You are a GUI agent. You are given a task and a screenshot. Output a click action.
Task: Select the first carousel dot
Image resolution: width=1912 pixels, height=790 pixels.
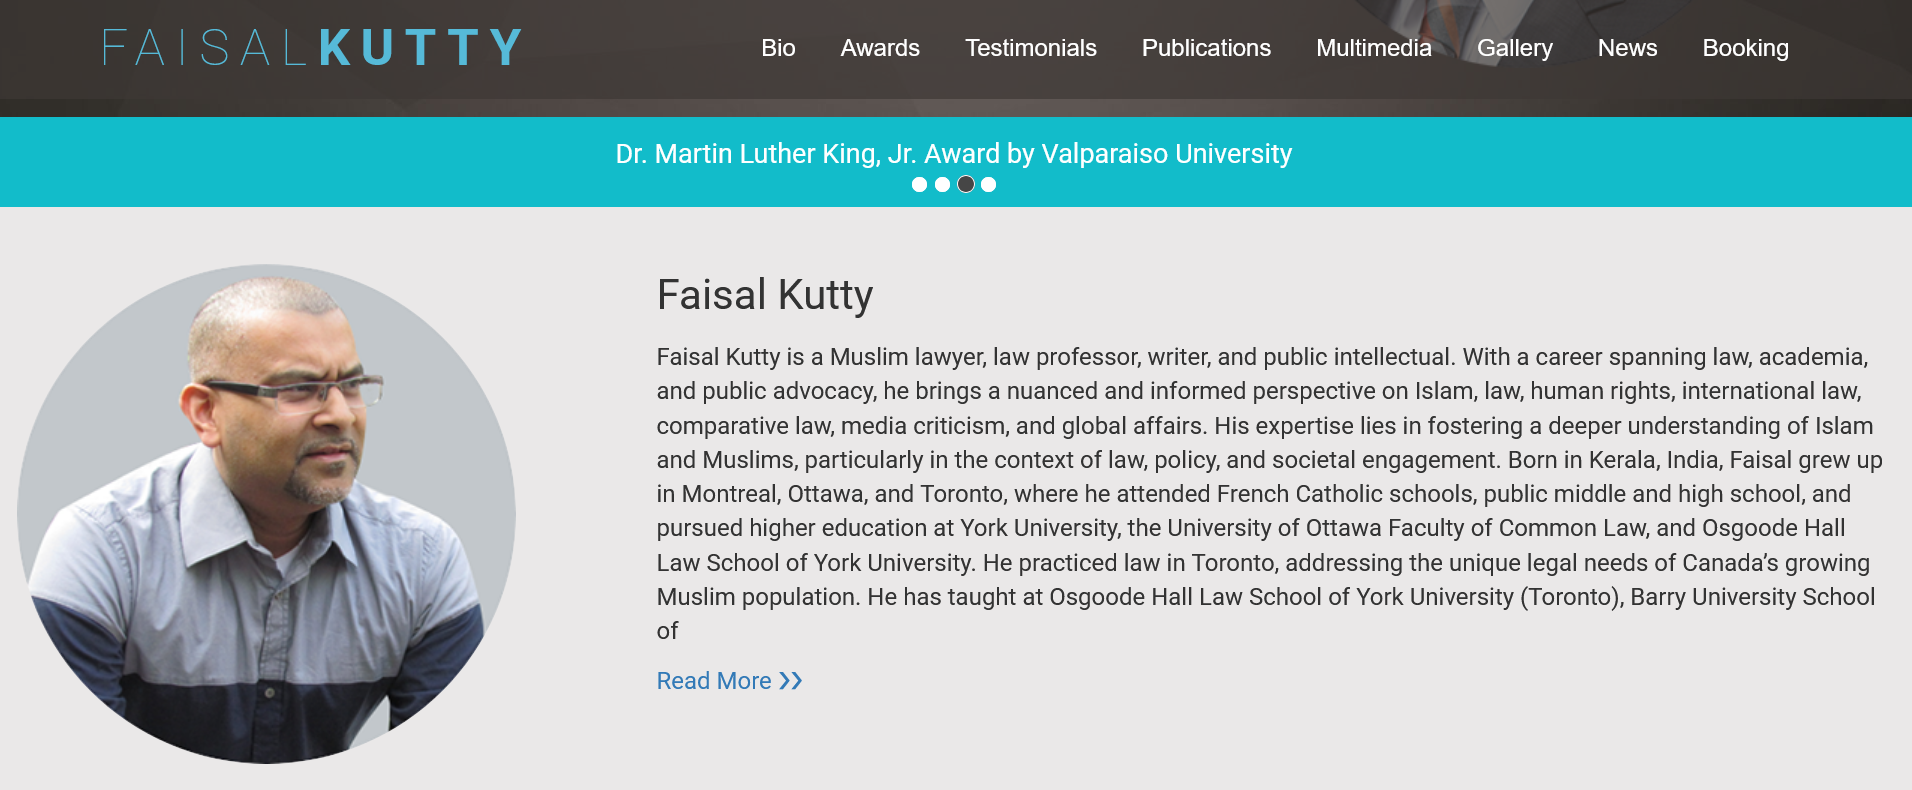919,184
